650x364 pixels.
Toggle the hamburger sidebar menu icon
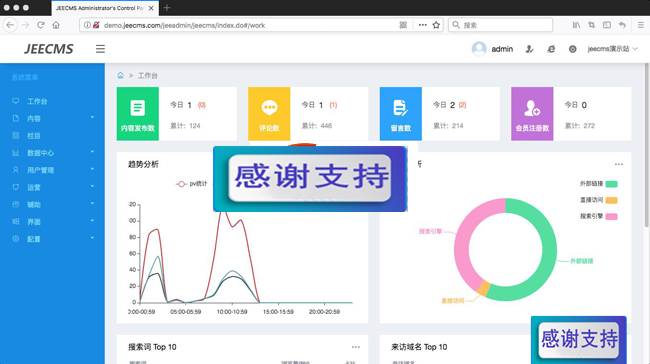pos(100,49)
